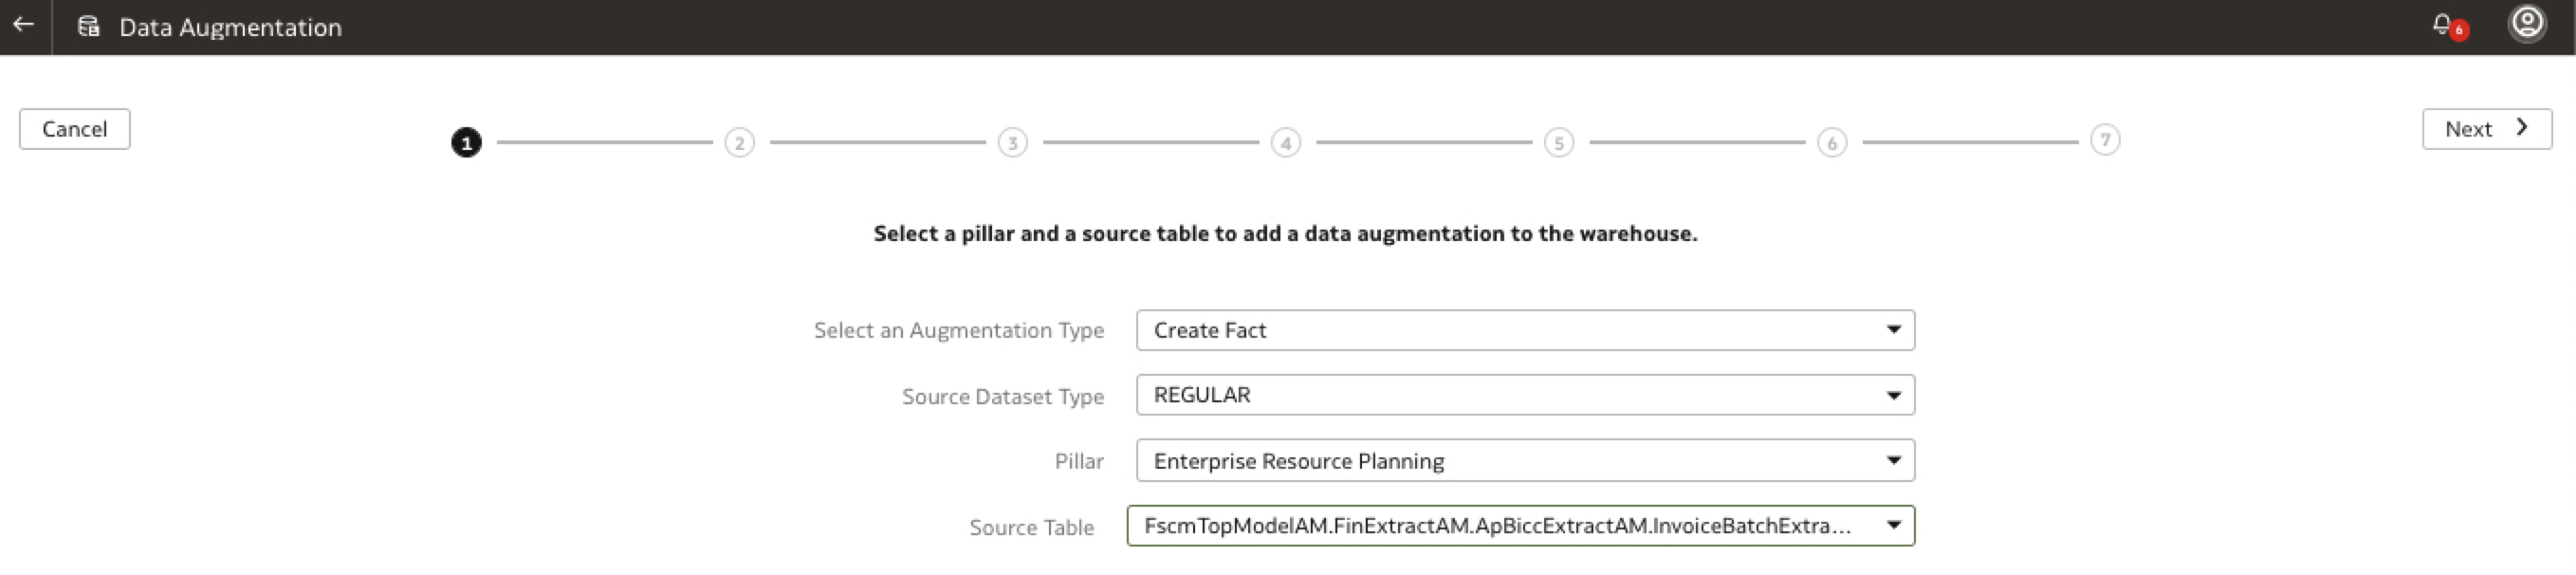
Task: Click the Next button
Action: pyautogui.click(x=2486, y=129)
